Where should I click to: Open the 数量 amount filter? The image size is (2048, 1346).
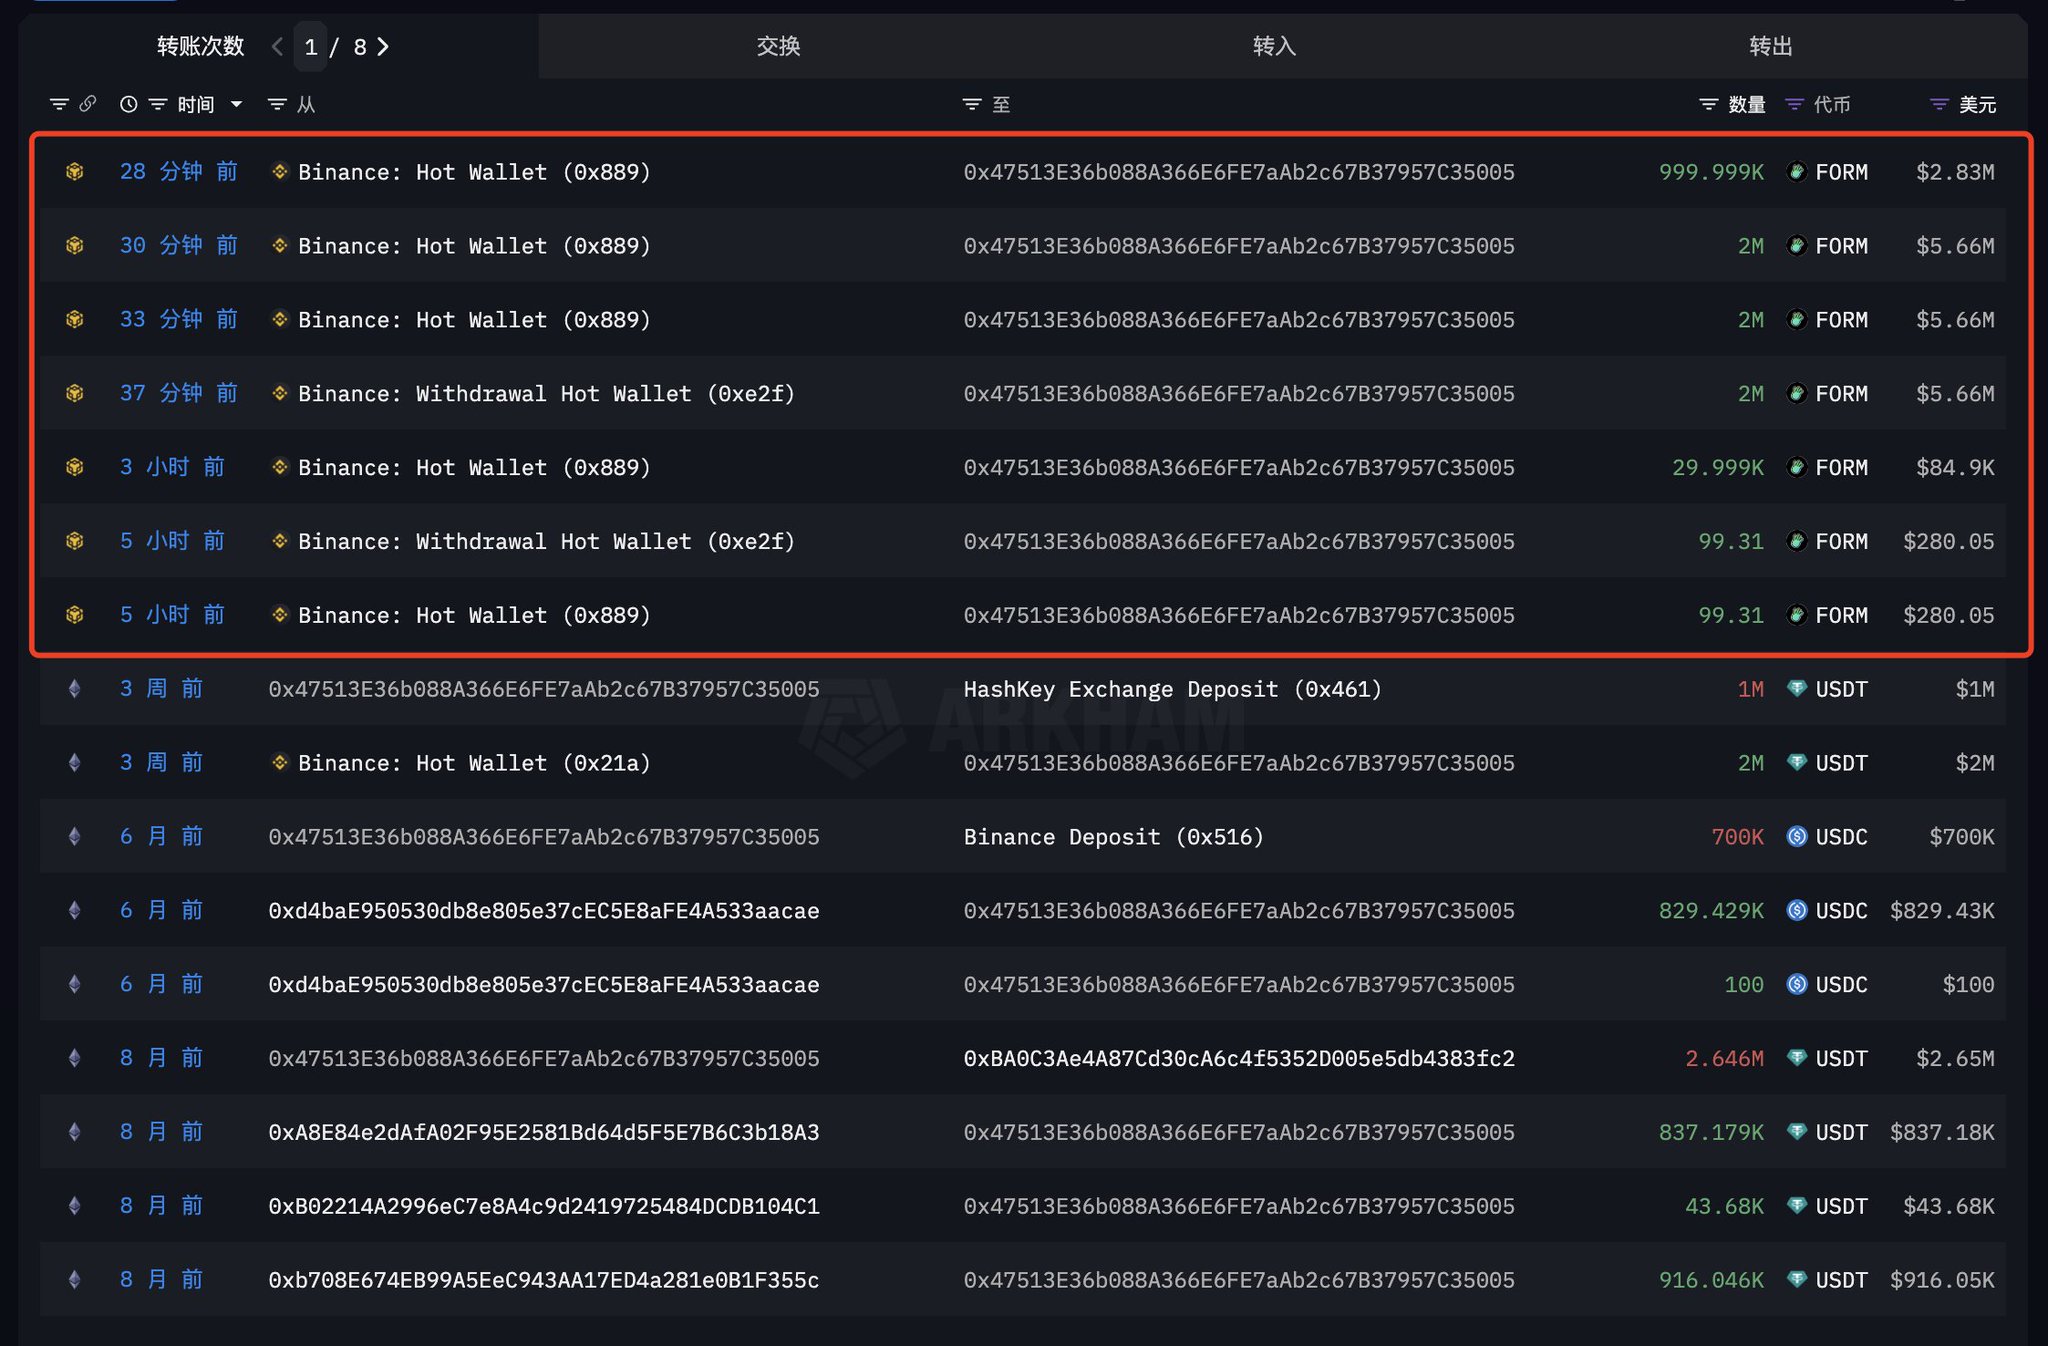[x=1708, y=104]
